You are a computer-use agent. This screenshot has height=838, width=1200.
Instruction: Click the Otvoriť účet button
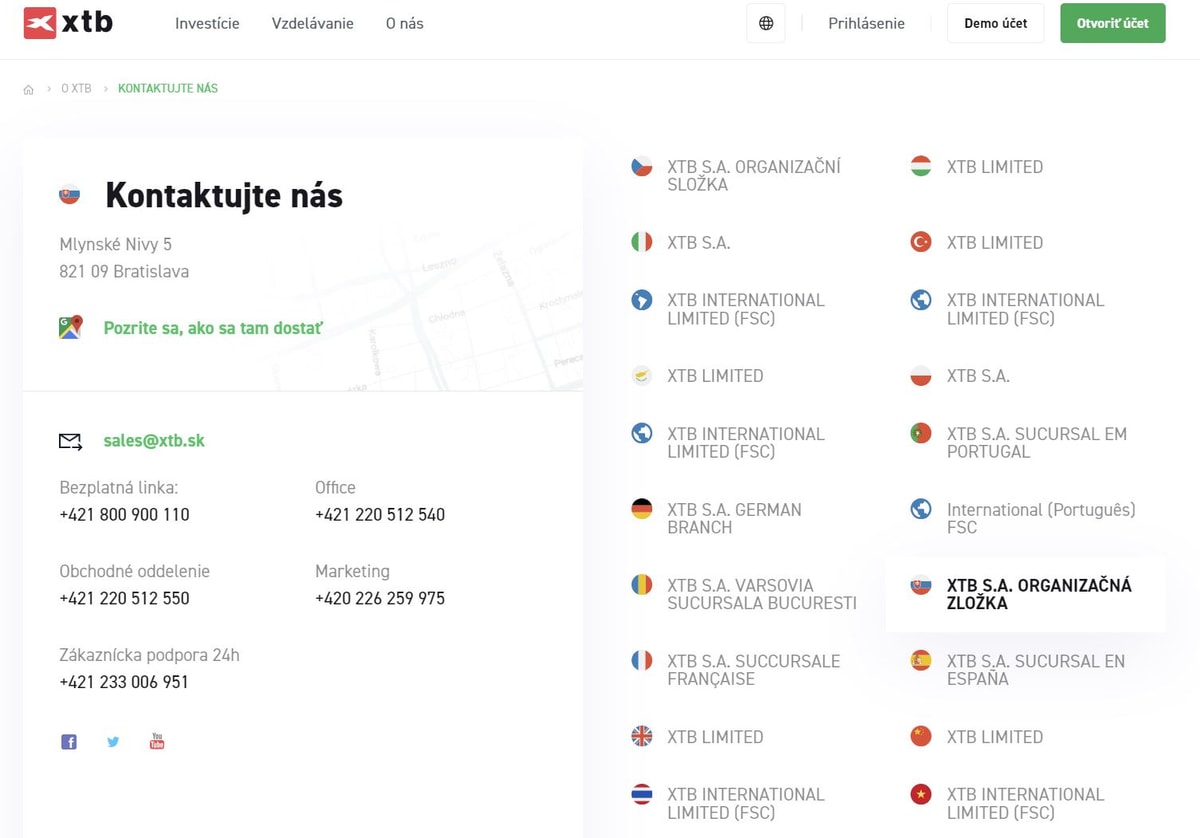click(x=1113, y=23)
